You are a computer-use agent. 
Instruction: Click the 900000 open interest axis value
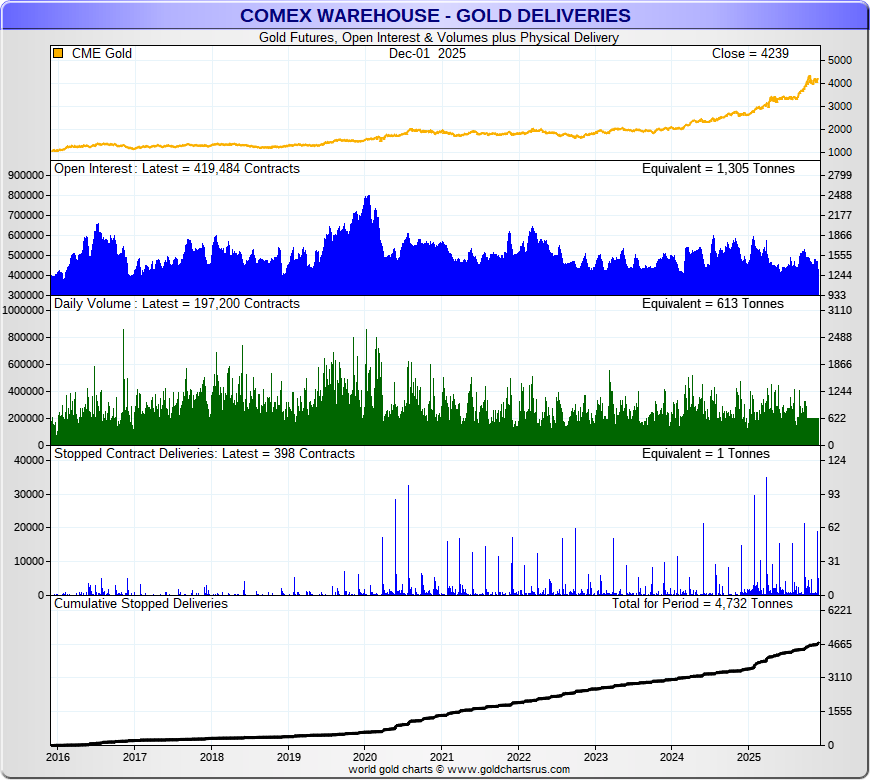point(27,175)
